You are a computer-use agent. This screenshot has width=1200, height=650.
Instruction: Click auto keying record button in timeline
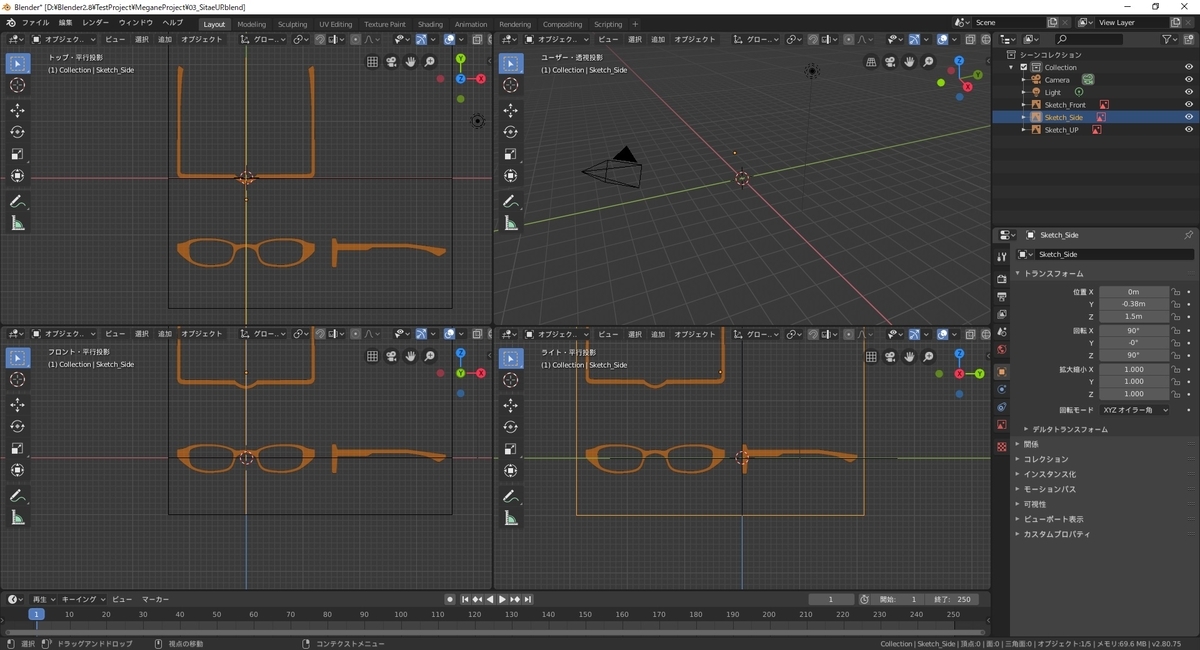pyautogui.click(x=450, y=599)
